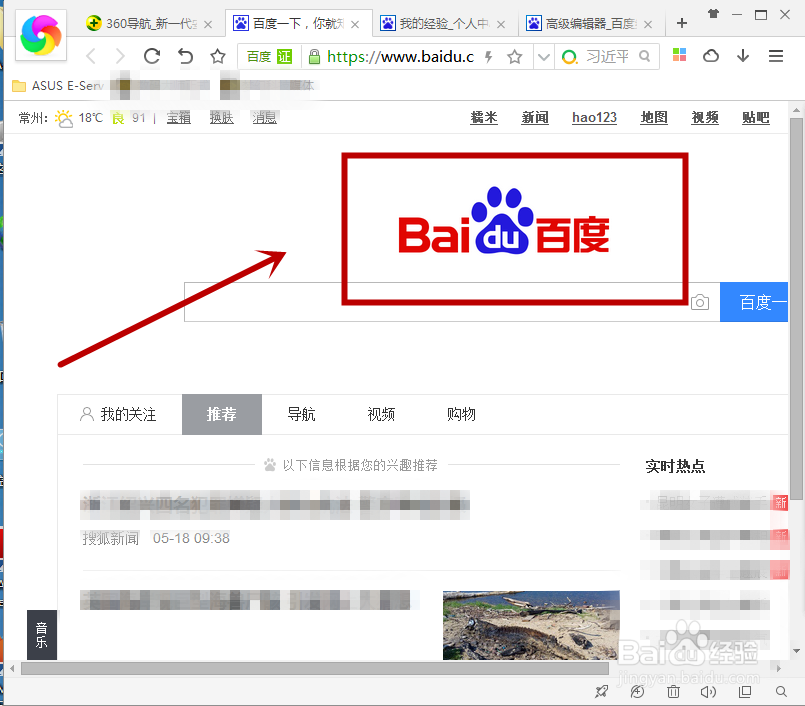The image size is (805, 706).
Task: Click the status bar trash icon
Action: click(x=673, y=692)
